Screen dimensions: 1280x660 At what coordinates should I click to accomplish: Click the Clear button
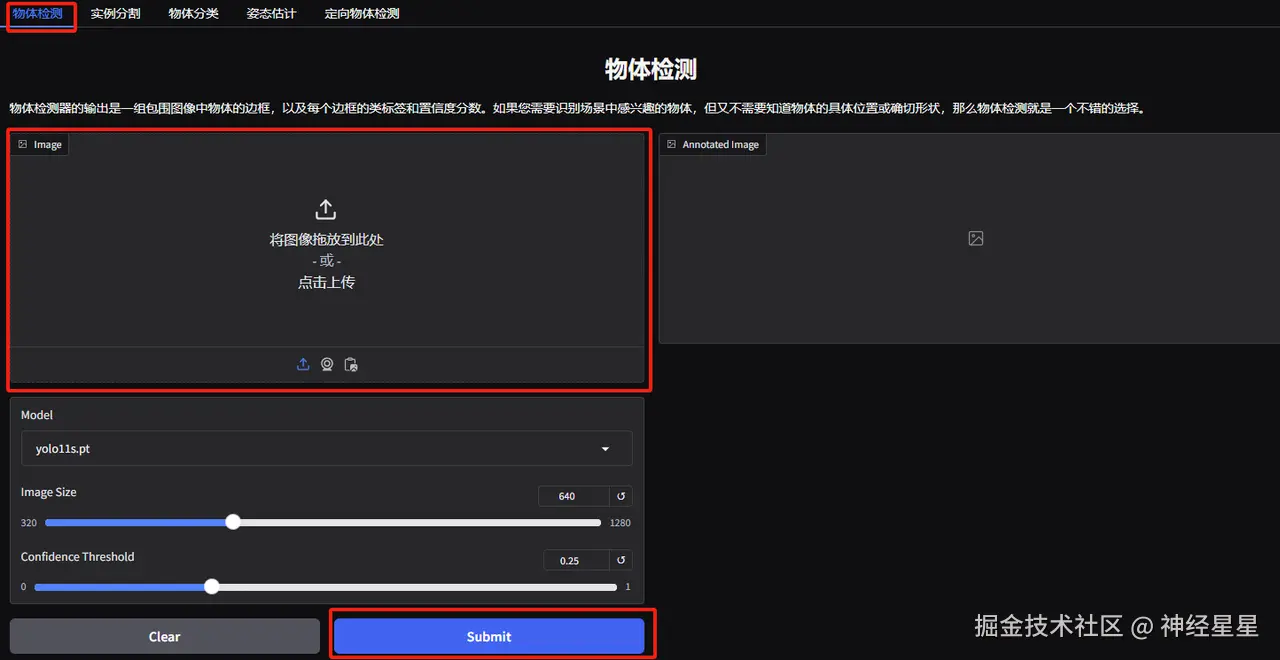click(164, 636)
